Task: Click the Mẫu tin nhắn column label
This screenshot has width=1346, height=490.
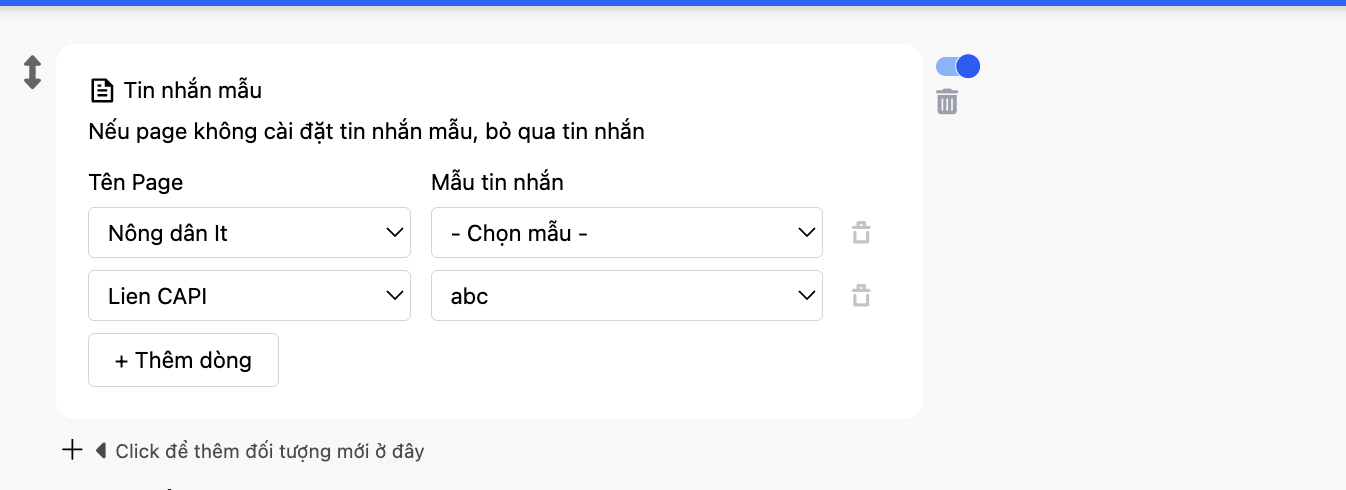Action: 497,182
